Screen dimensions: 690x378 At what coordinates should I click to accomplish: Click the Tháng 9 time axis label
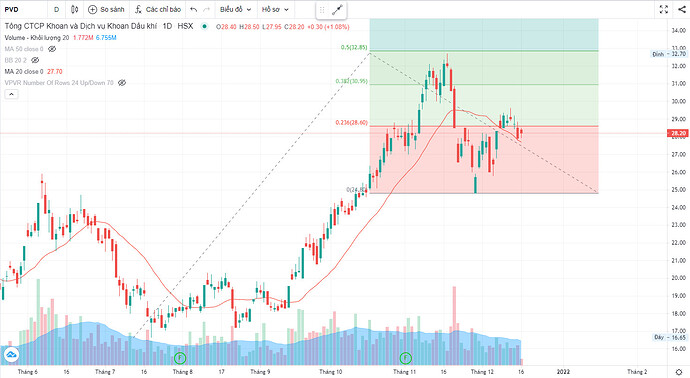click(261, 372)
